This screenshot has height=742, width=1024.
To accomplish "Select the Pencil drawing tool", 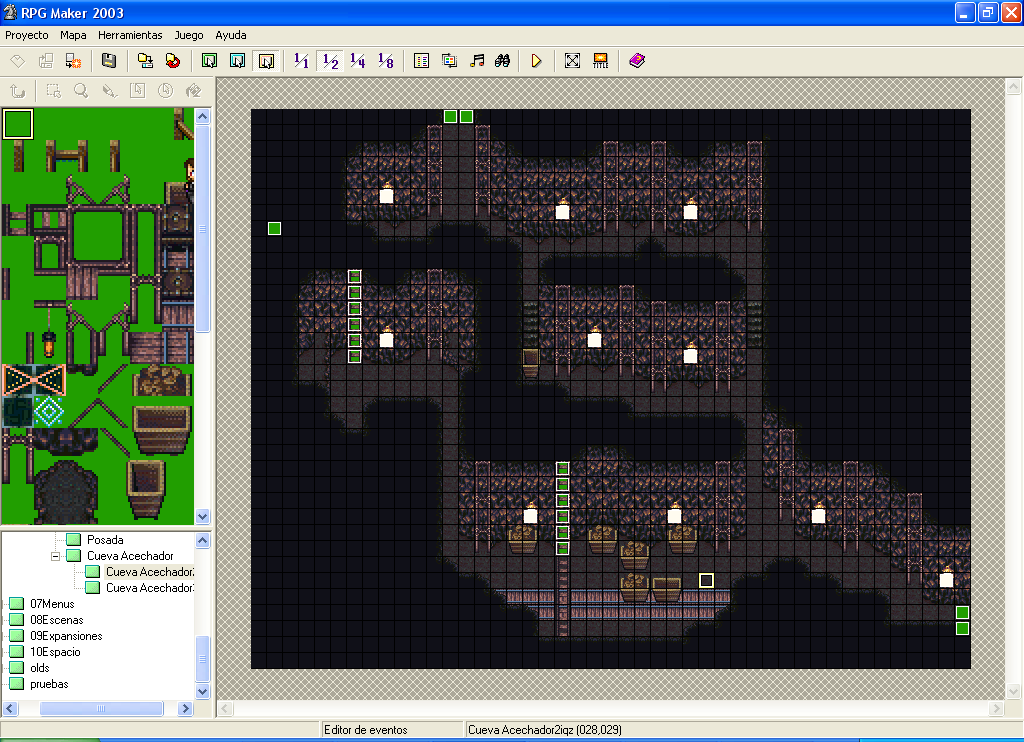I will [x=109, y=91].
